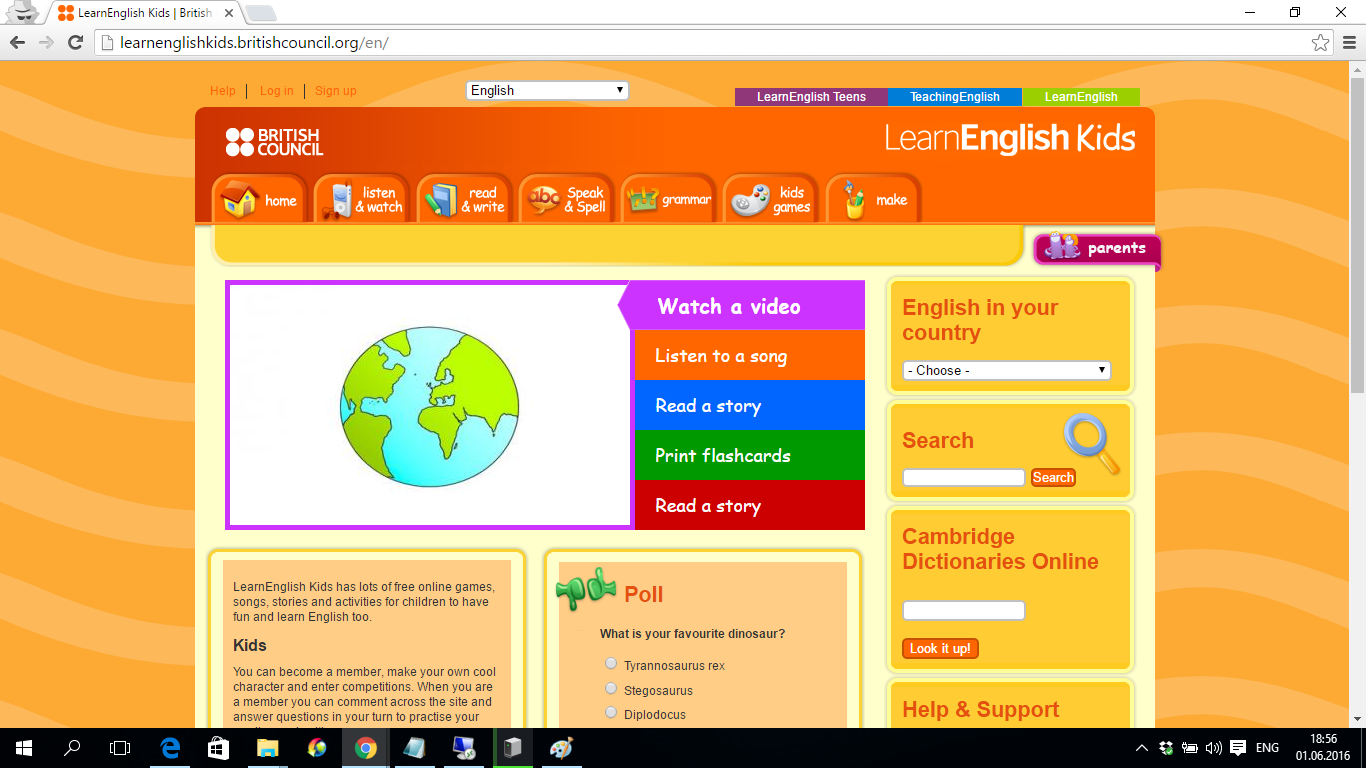Click the volume speaker tray icon
This screenshot has height=768, width=1366.
[1214, 748]
